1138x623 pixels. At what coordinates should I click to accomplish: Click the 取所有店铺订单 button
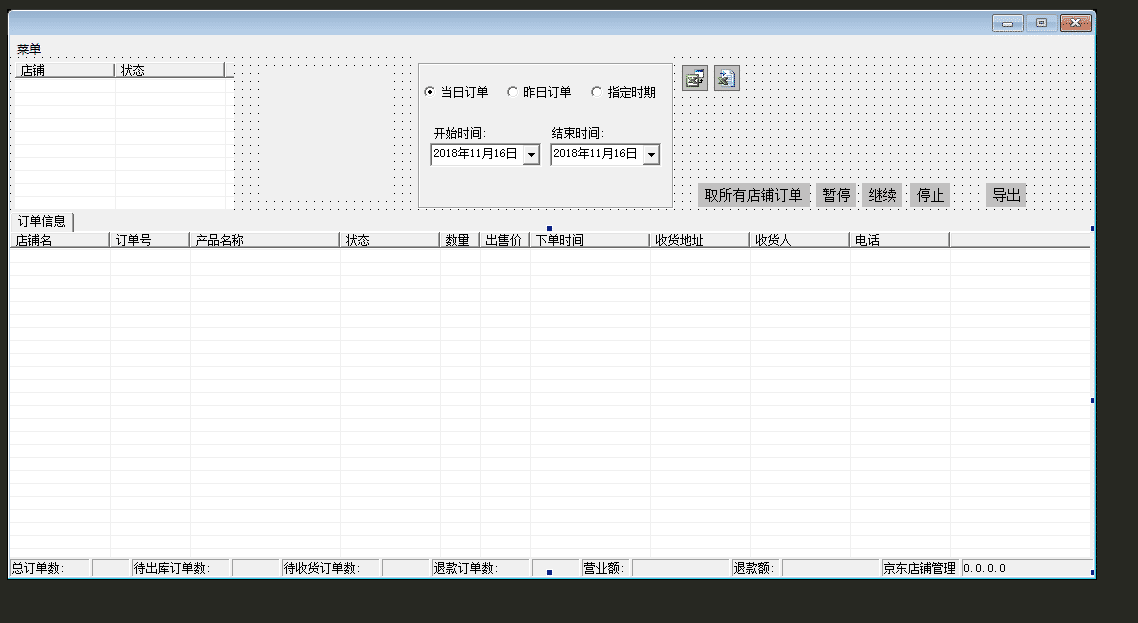pos(752,194)
